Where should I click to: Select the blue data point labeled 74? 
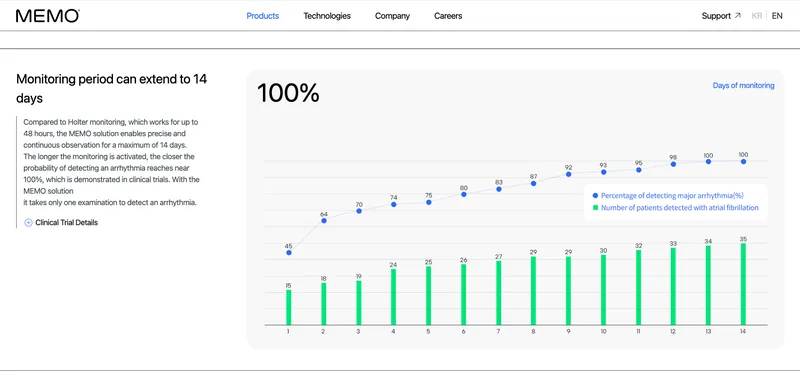click(x=393, y=204)
